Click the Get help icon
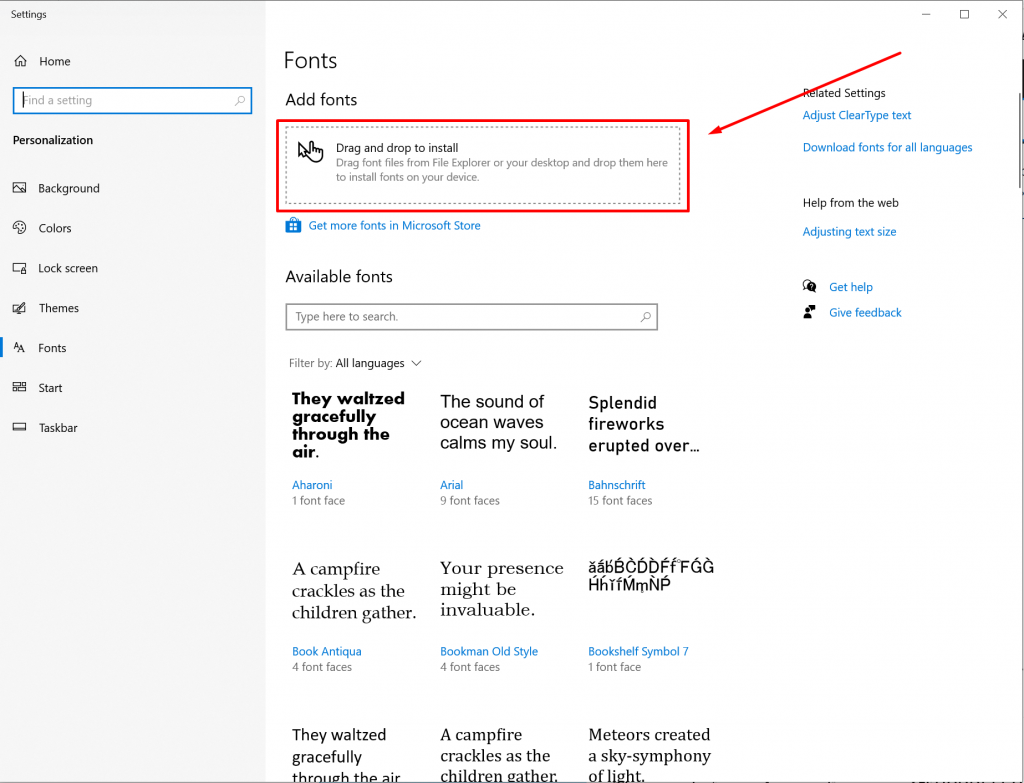The height and width of the screenshot is (783, 1024). pyautogui.click(x=809, y=286)
